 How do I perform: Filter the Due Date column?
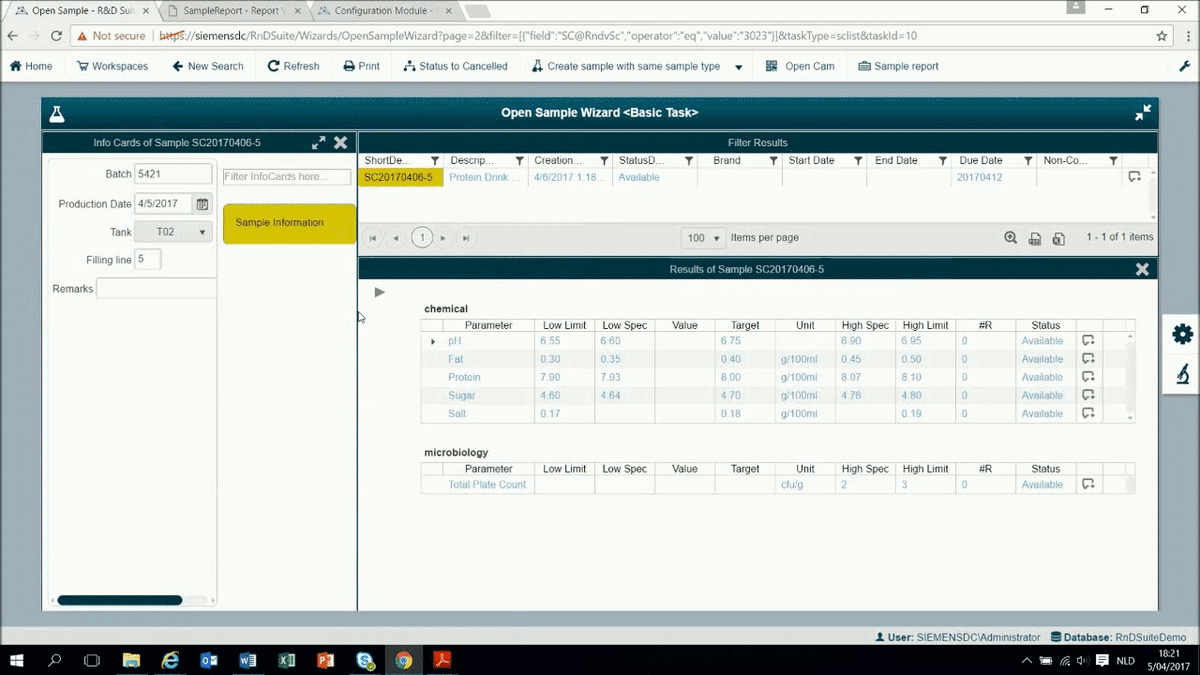1028,161
